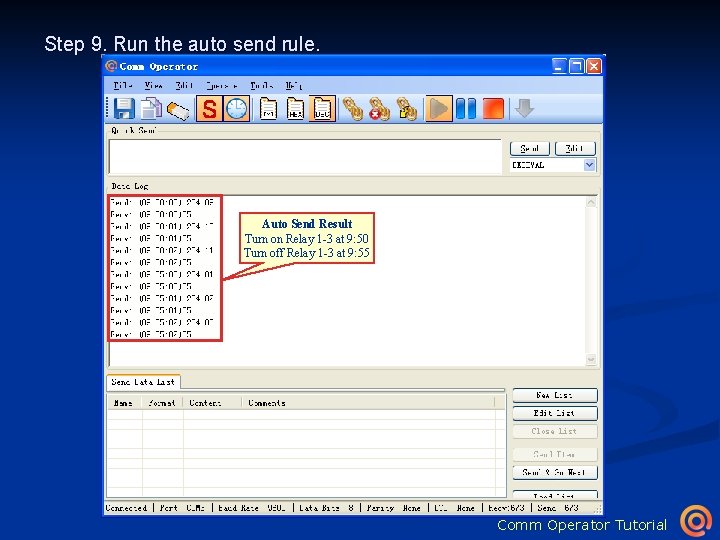720x540 pixels.
Task: Maximize the Comm Operator window
Action: click(x=576, y=67)
